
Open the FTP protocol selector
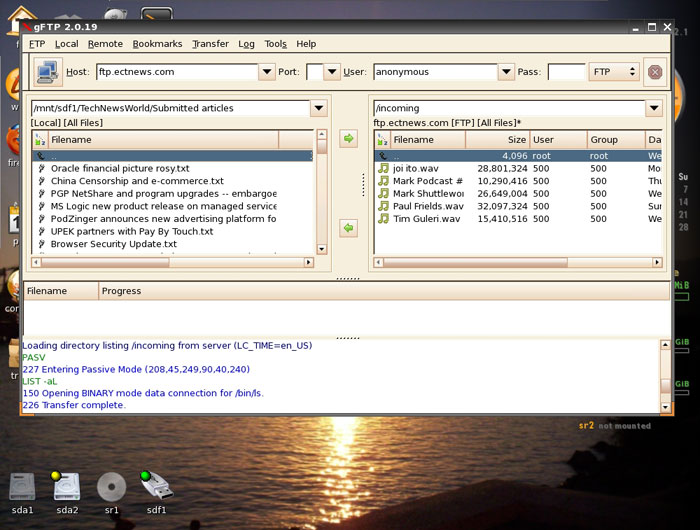pyautogui.click(x=614, y=72)
